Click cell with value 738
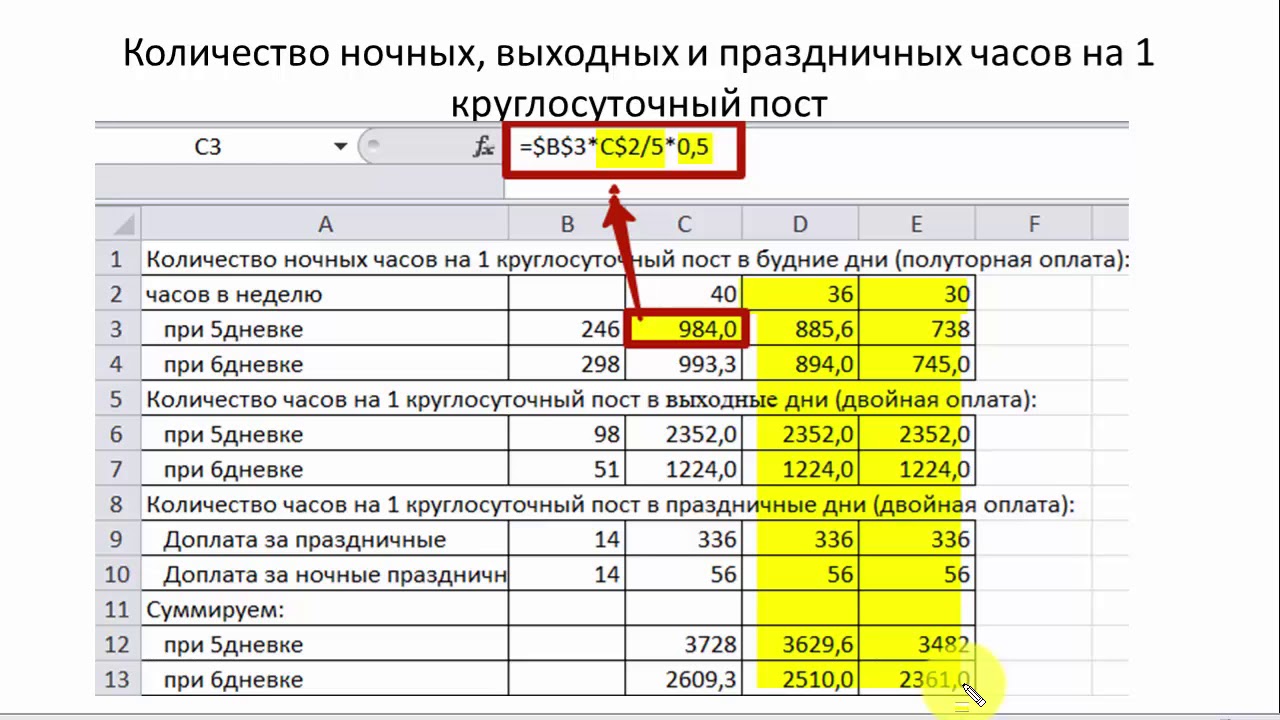 coord(917,329)
